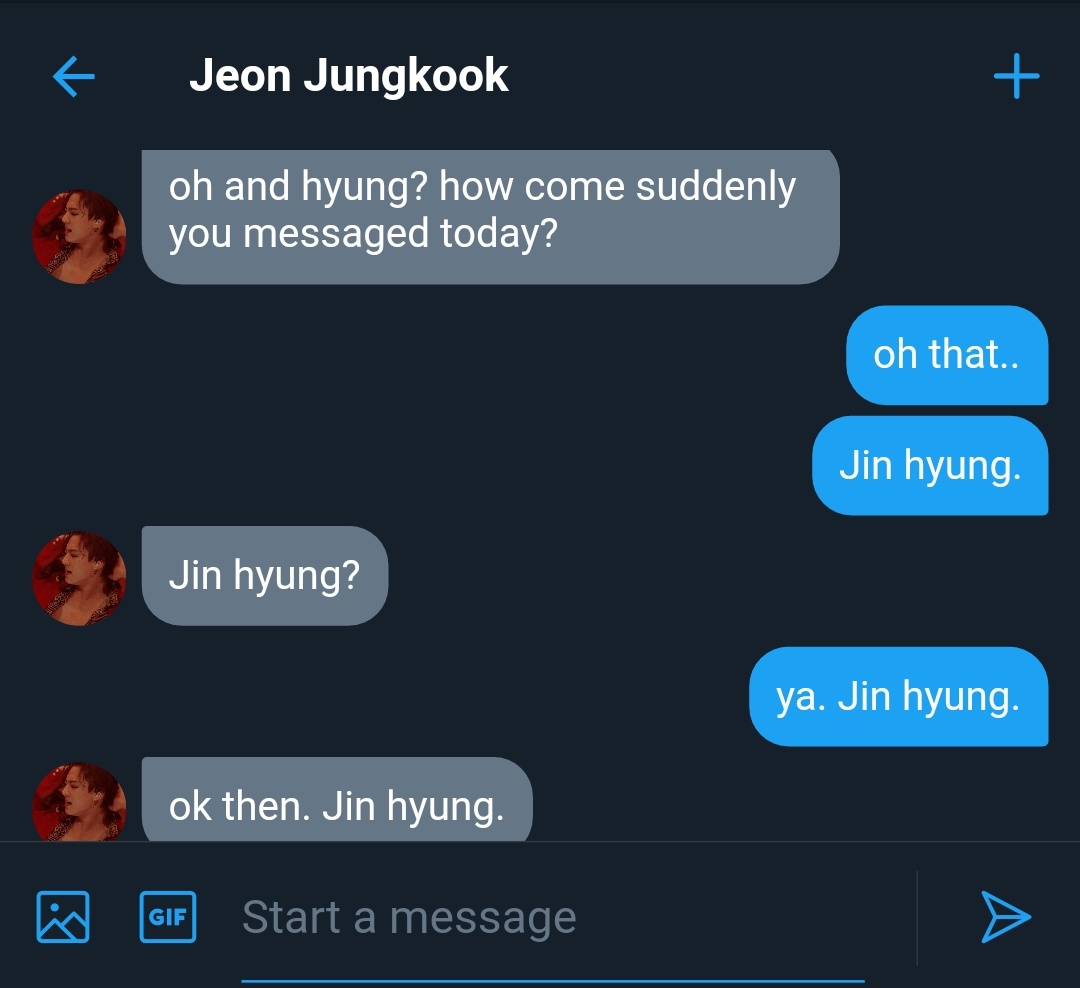Screen dimensions: 1080x988
Task: Open Jeon Jungkook conversation title
Action: pos(349,76)
